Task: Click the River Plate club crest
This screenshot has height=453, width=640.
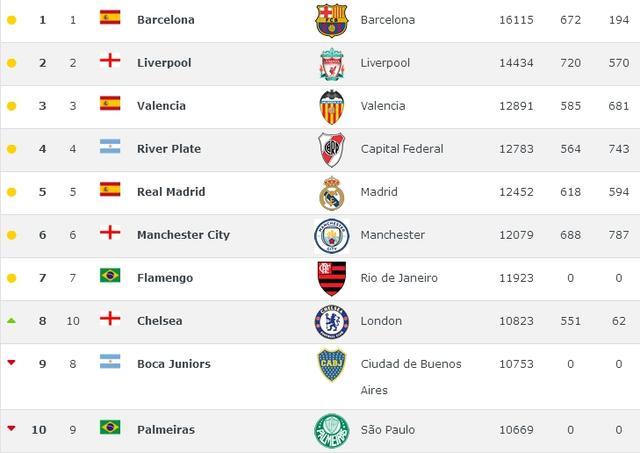Action: (x=331, y=149)
